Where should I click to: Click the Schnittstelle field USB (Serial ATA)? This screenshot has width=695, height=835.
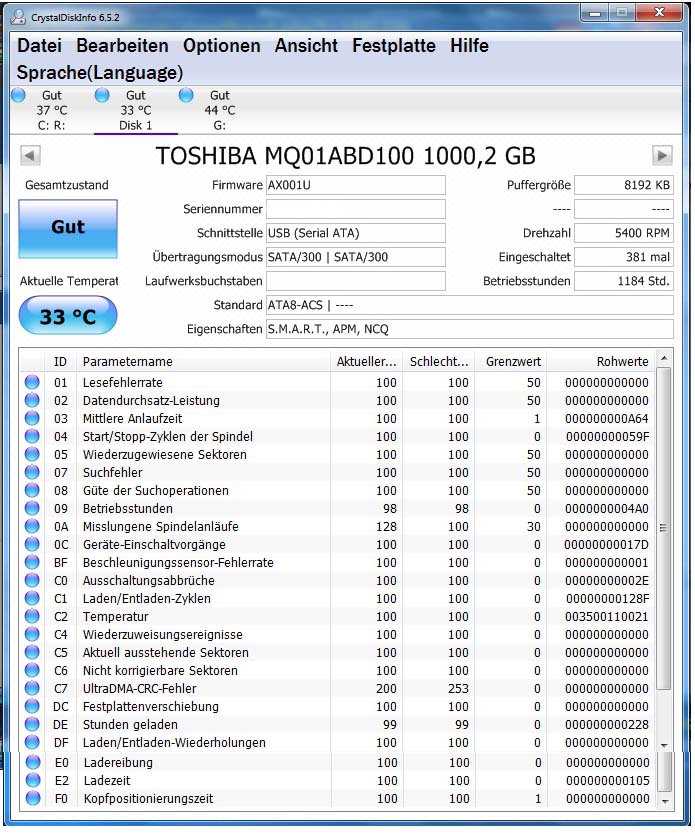pyautogui.click(x=356, y=233)
